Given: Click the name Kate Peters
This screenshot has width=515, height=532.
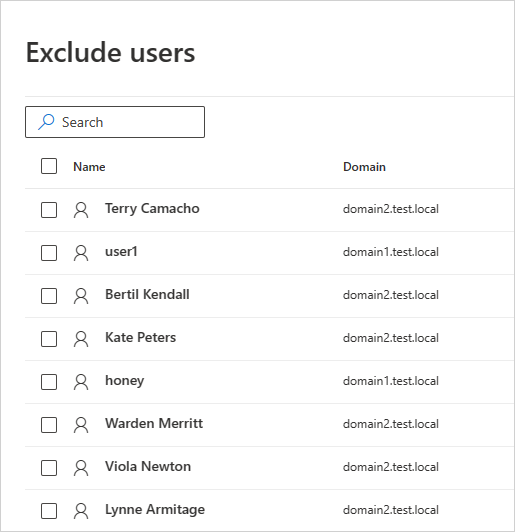Looking at the screenshot, I should point(140,338).
